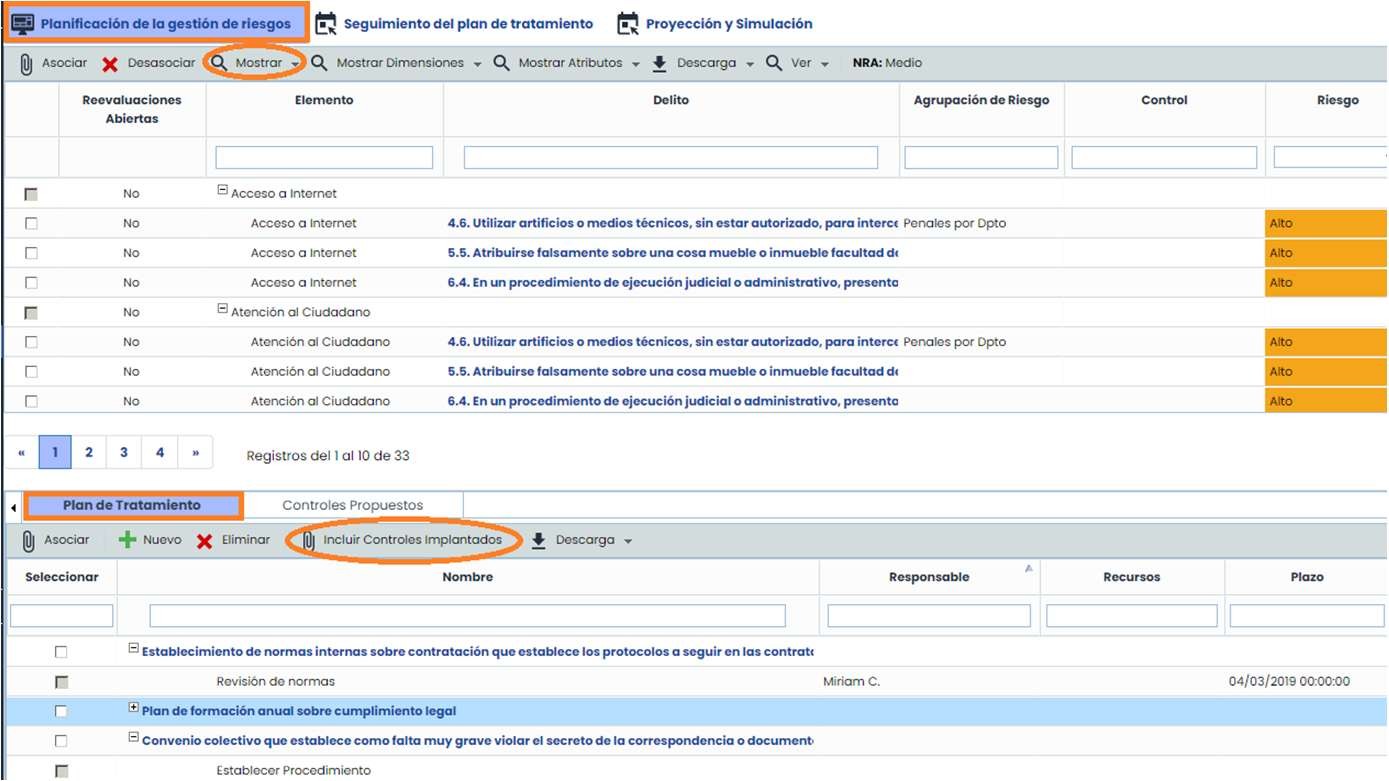Viewport: 1389px width, 781px height.
Task: Click the paperclip Incluir Controles Implantados icon
Action: pos(309,540)
